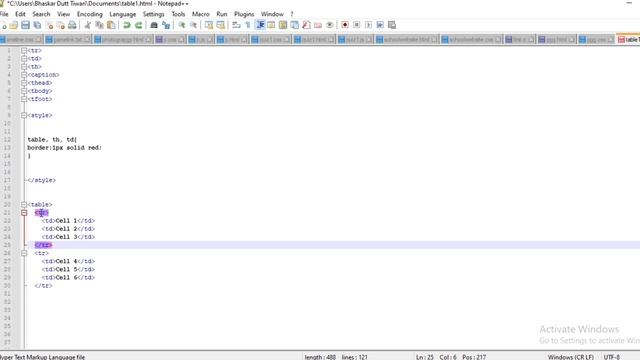Click the 'length : 488' status field
This screenshot has width=640, height=360.
[x=320, y=357]
